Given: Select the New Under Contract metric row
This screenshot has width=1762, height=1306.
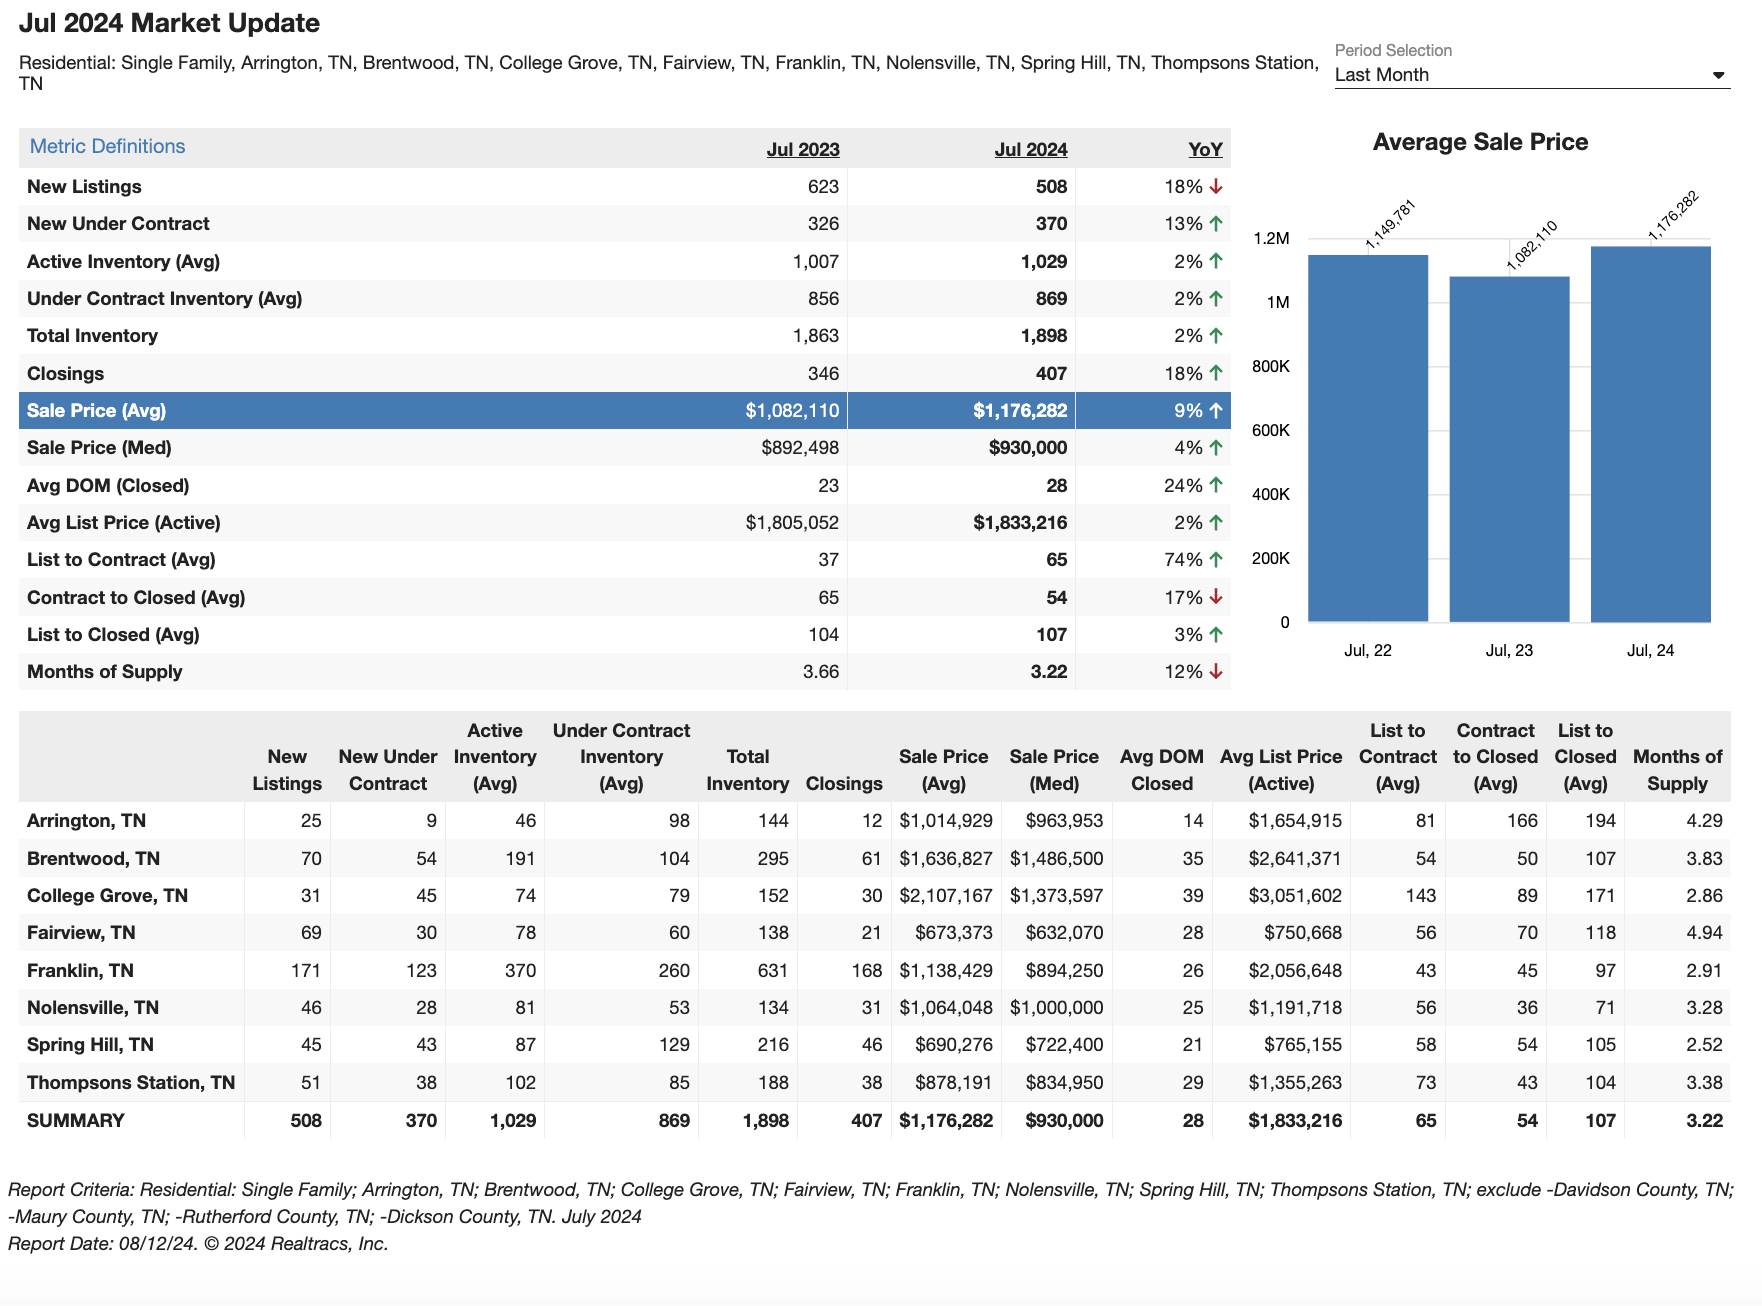Looking at the screenshot, I should (625, 224).
